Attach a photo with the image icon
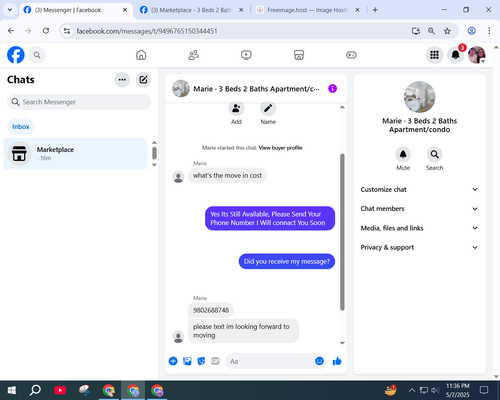 tap(187, 361)
